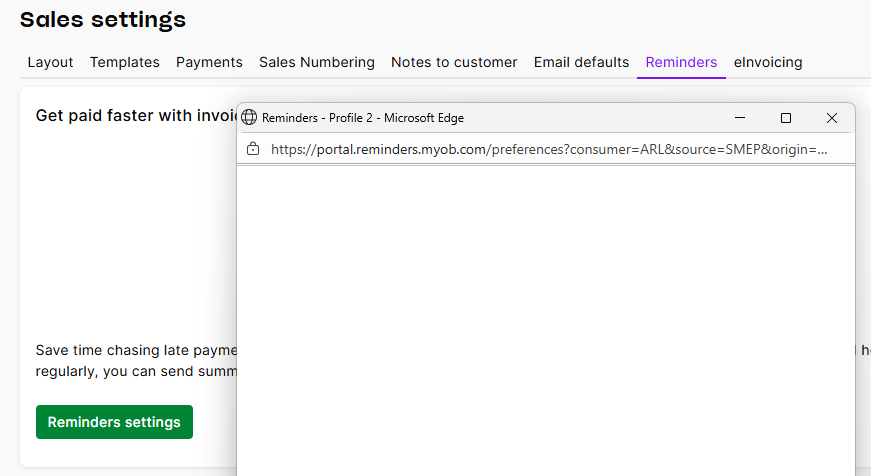Click the lock icon beside the URL

(x=253, y=149)
